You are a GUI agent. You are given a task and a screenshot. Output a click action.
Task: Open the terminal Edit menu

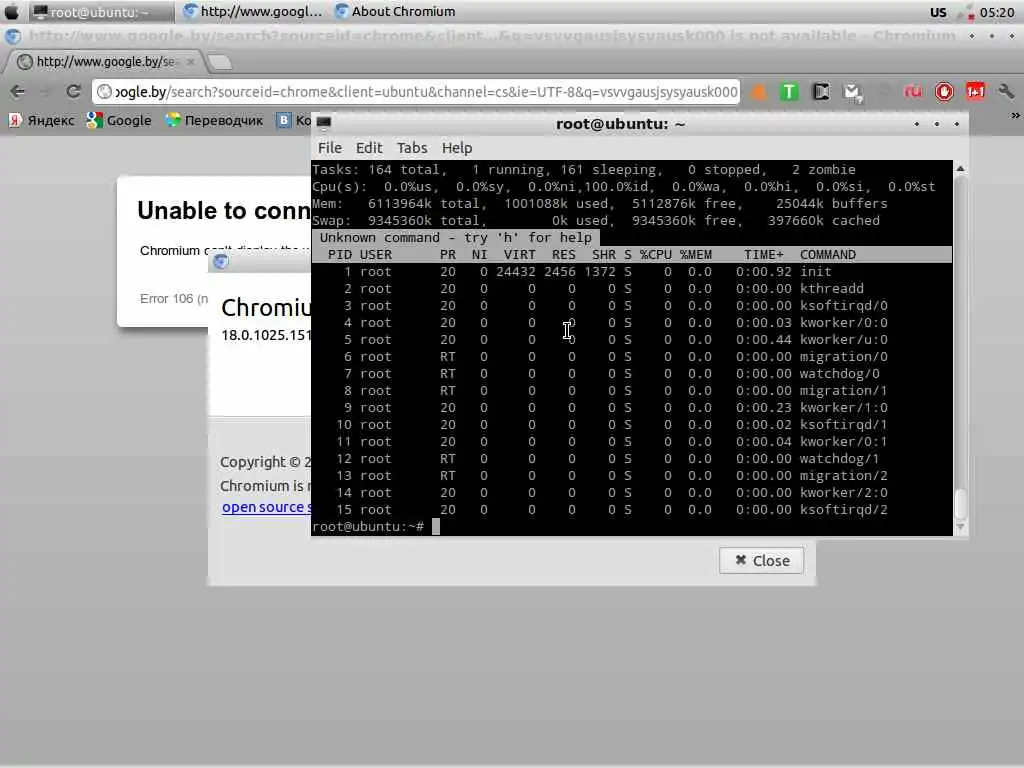tap(369, 148)
